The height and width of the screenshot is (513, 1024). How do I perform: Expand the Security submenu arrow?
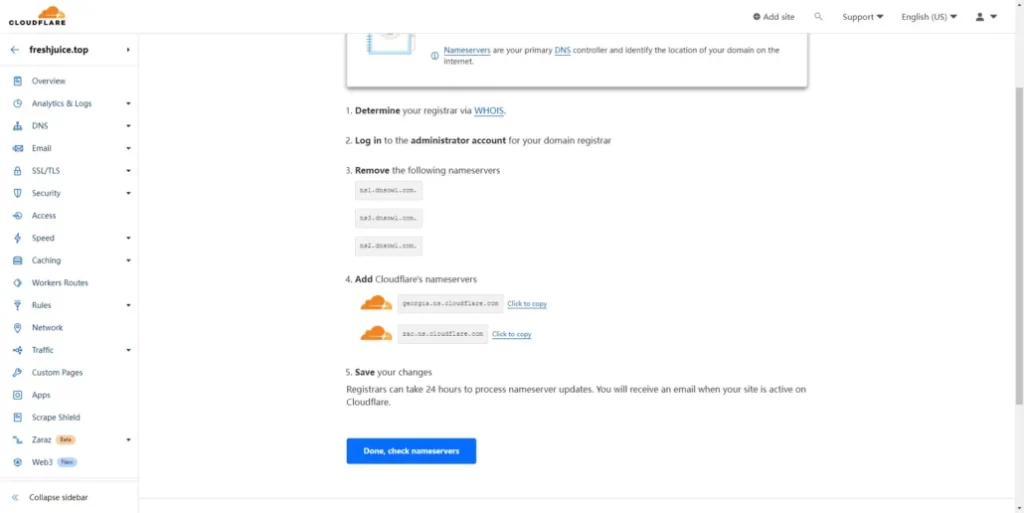pyautogui.click(x=129, y=193)
